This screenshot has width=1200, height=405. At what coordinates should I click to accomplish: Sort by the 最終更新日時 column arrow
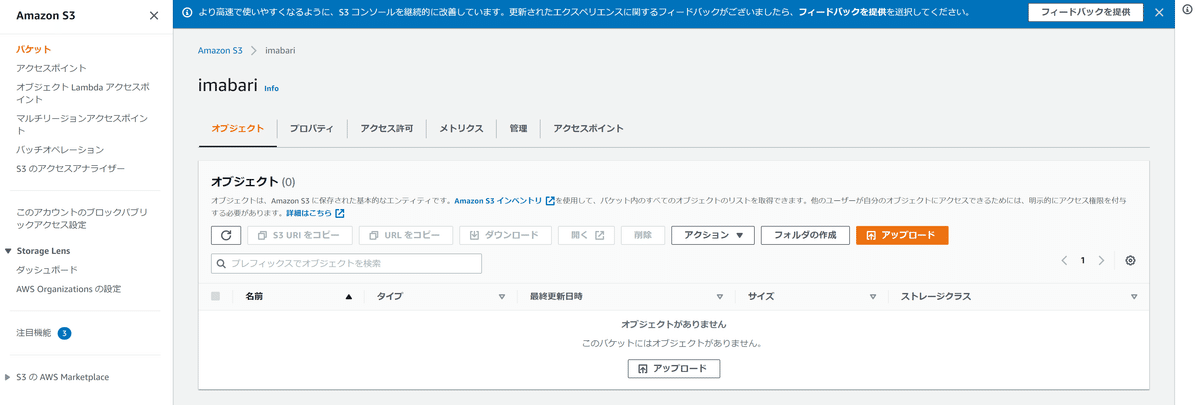[x=720, y=297]
